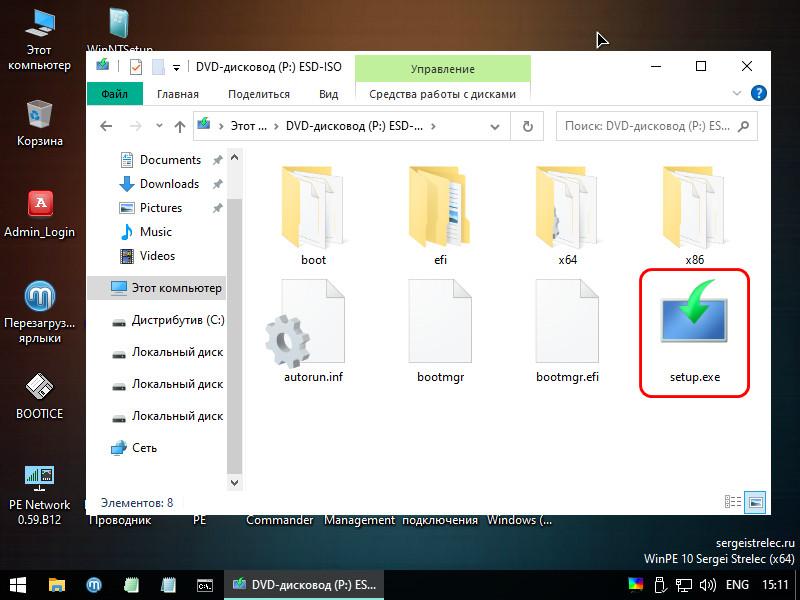Click the volume icon in system tray
Viewport: 800px width, 600px height.
tap(707, 585)
